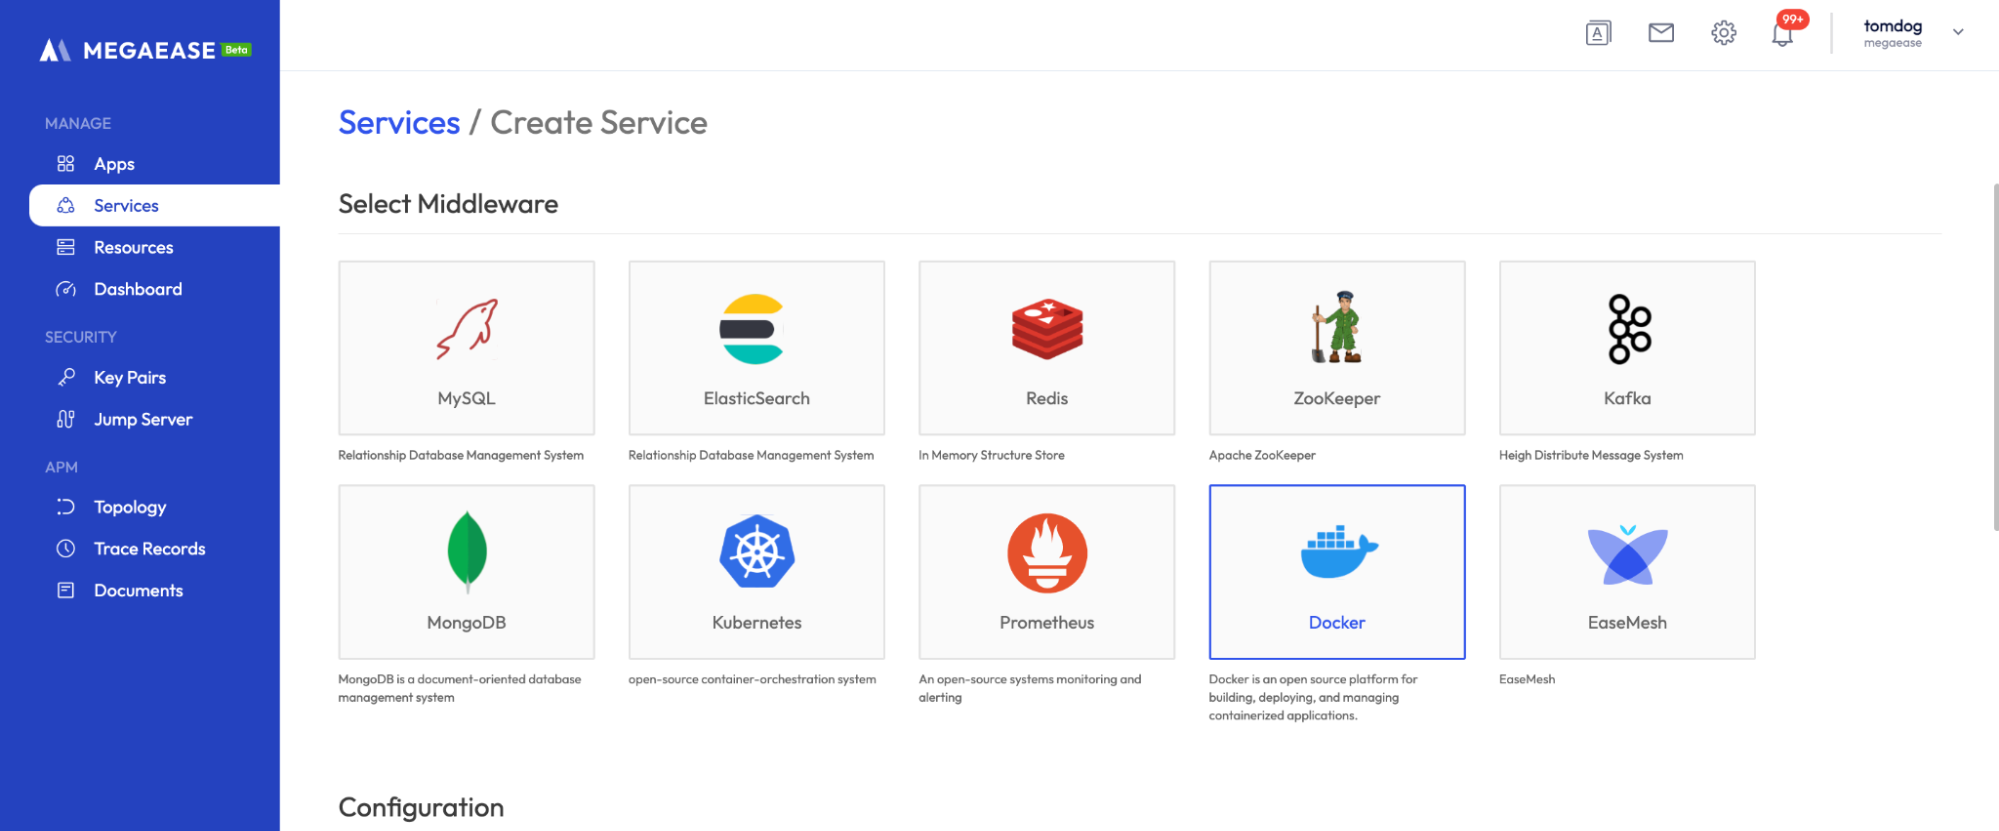The height and width of the screenshot is (831, 1999).
Task: Select the MongoDB leaf logo
Action: 467,551
